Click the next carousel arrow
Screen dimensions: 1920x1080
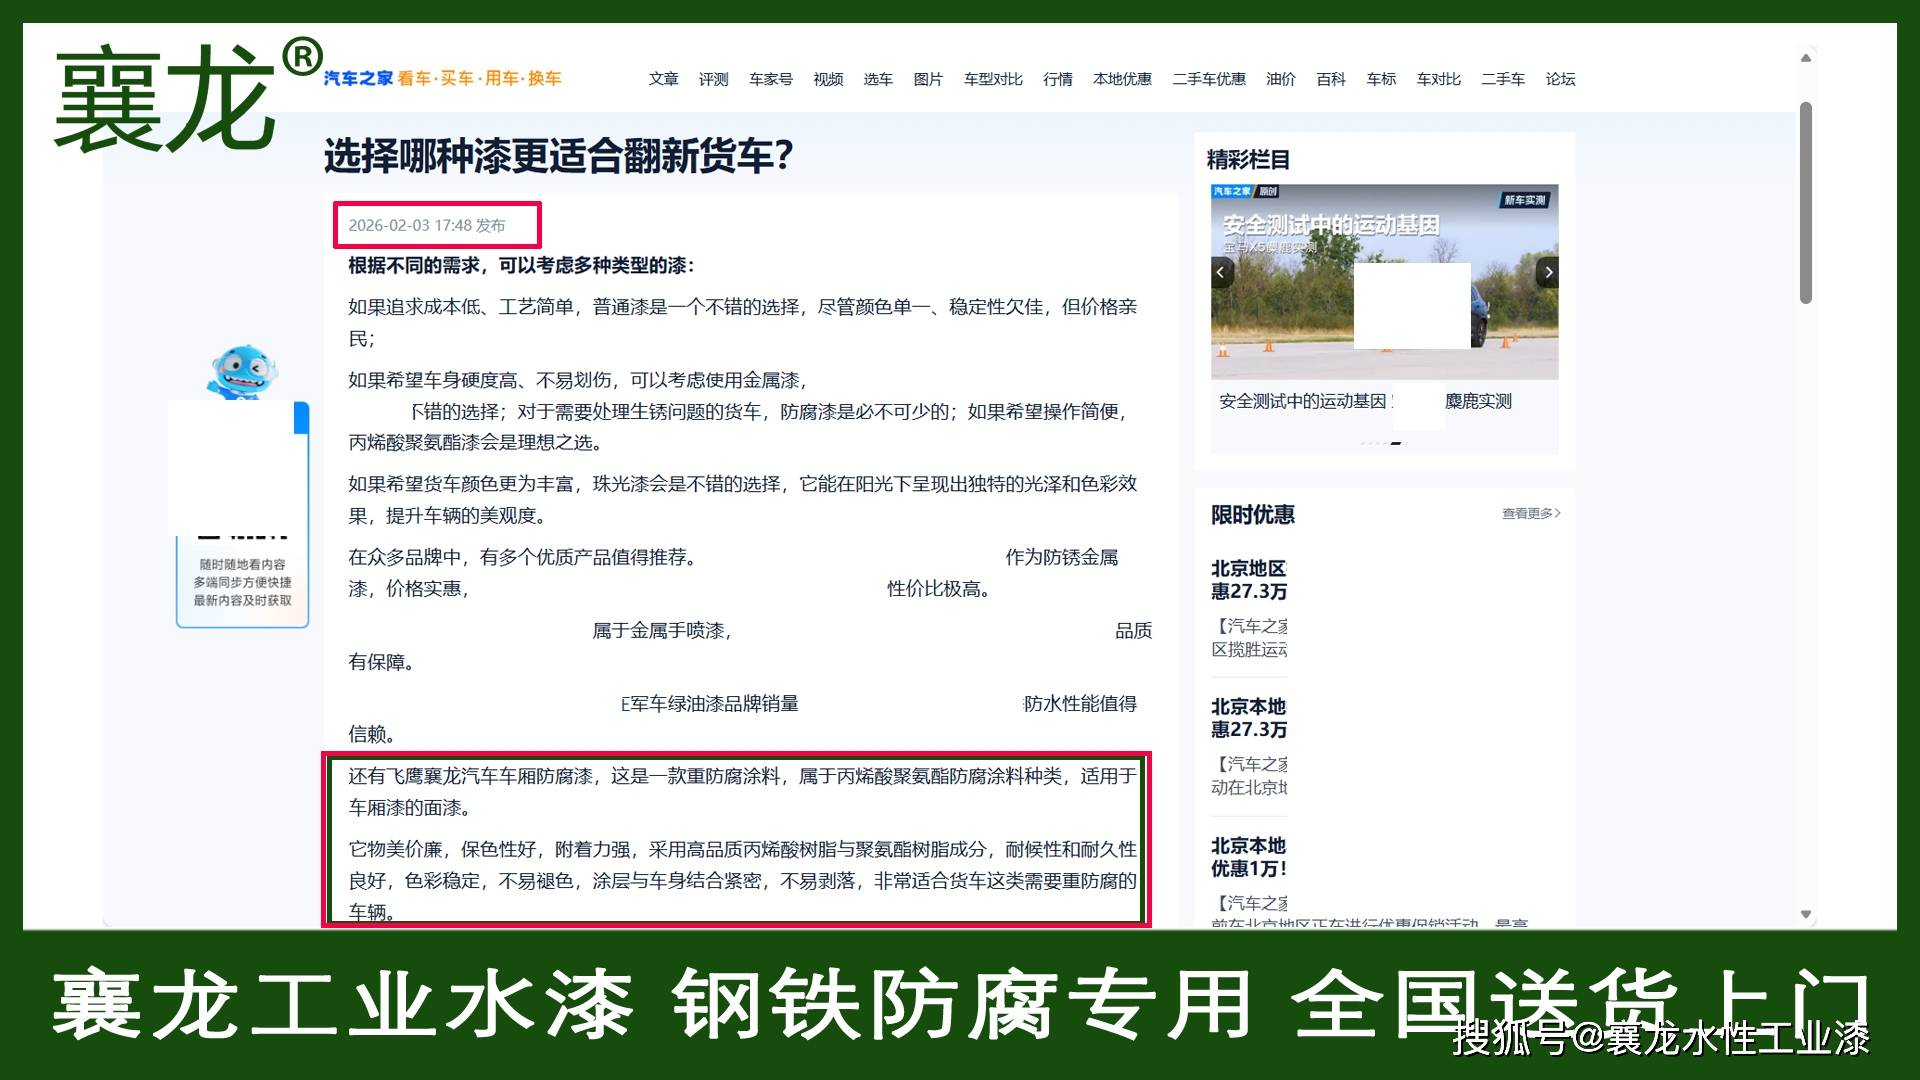(x=1548, y=272)
